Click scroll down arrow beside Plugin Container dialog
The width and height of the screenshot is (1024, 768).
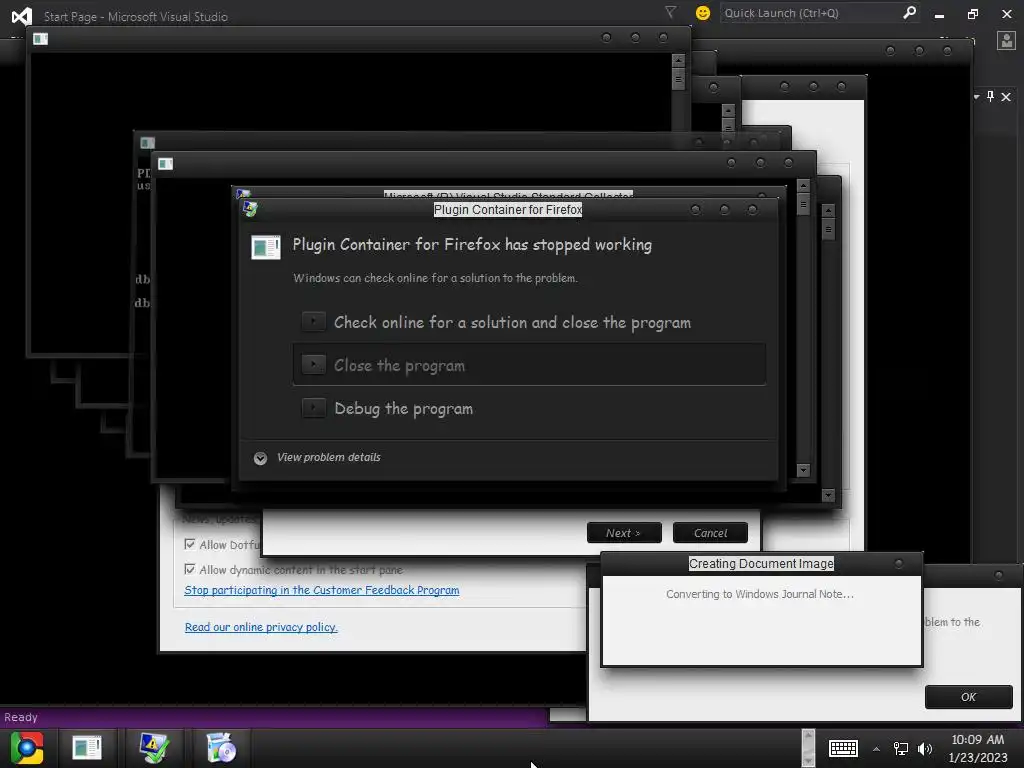[803, 470]
